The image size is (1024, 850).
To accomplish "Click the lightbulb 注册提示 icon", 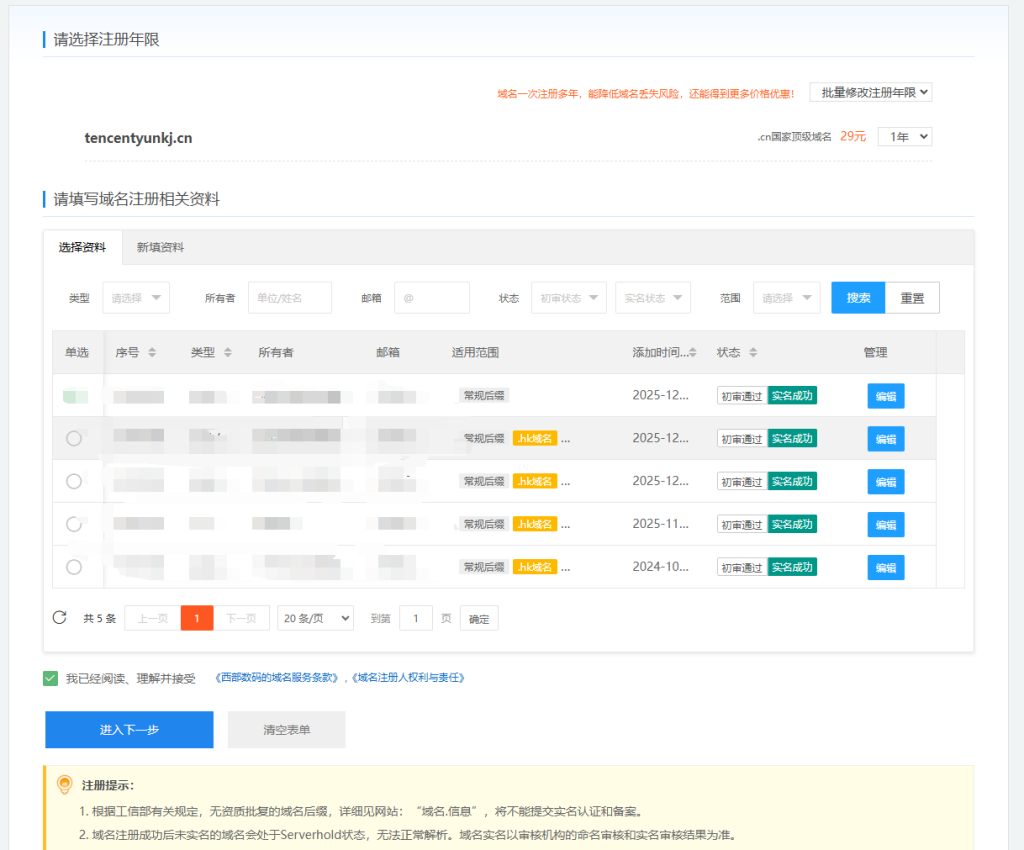I will 65,784.
